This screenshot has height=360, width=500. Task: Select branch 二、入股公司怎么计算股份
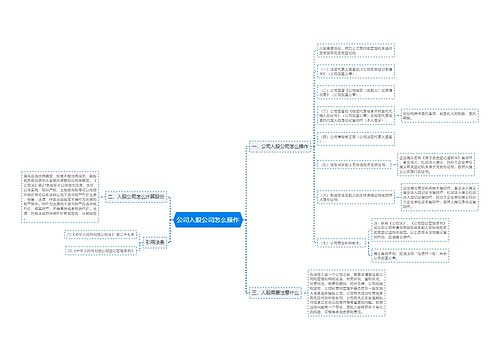coord(136,197)
